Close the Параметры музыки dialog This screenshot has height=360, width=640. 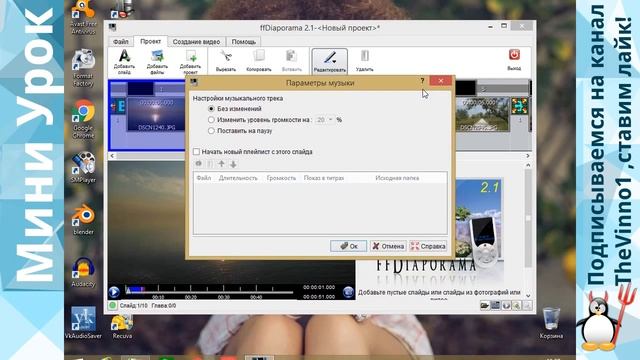click(440, 81)
